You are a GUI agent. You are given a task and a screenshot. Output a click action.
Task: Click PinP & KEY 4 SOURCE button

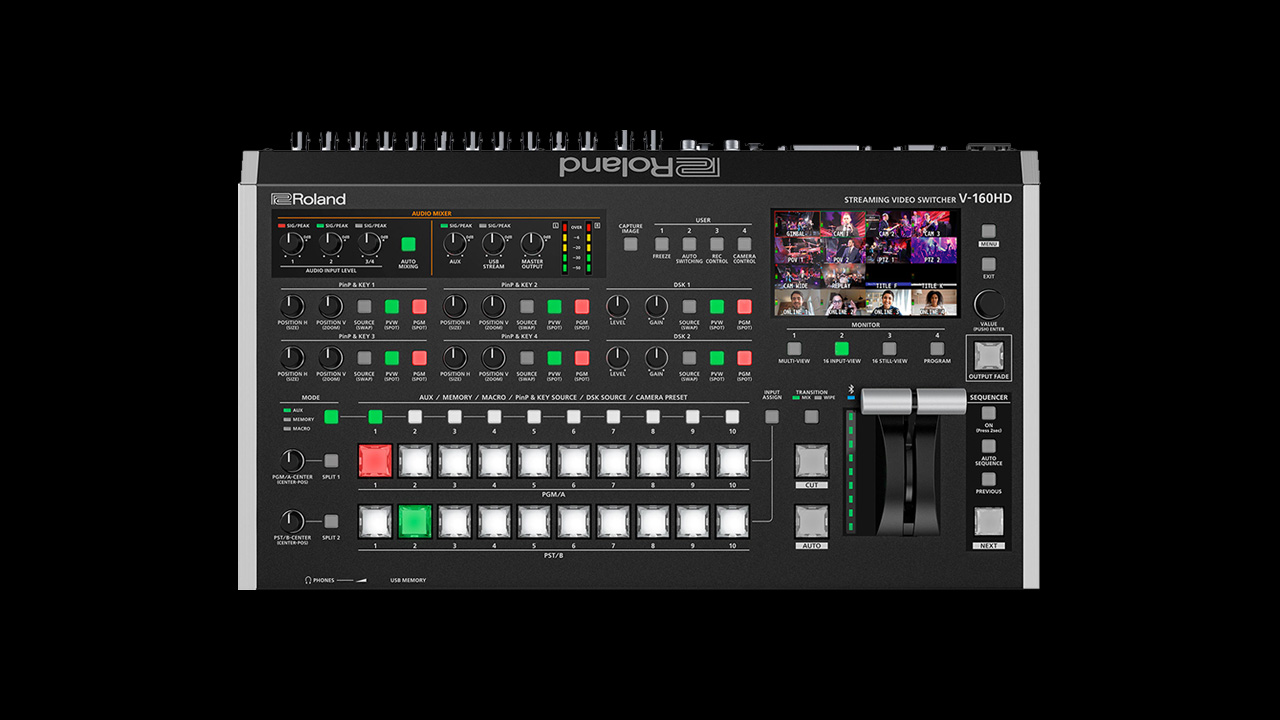[527, 358]
